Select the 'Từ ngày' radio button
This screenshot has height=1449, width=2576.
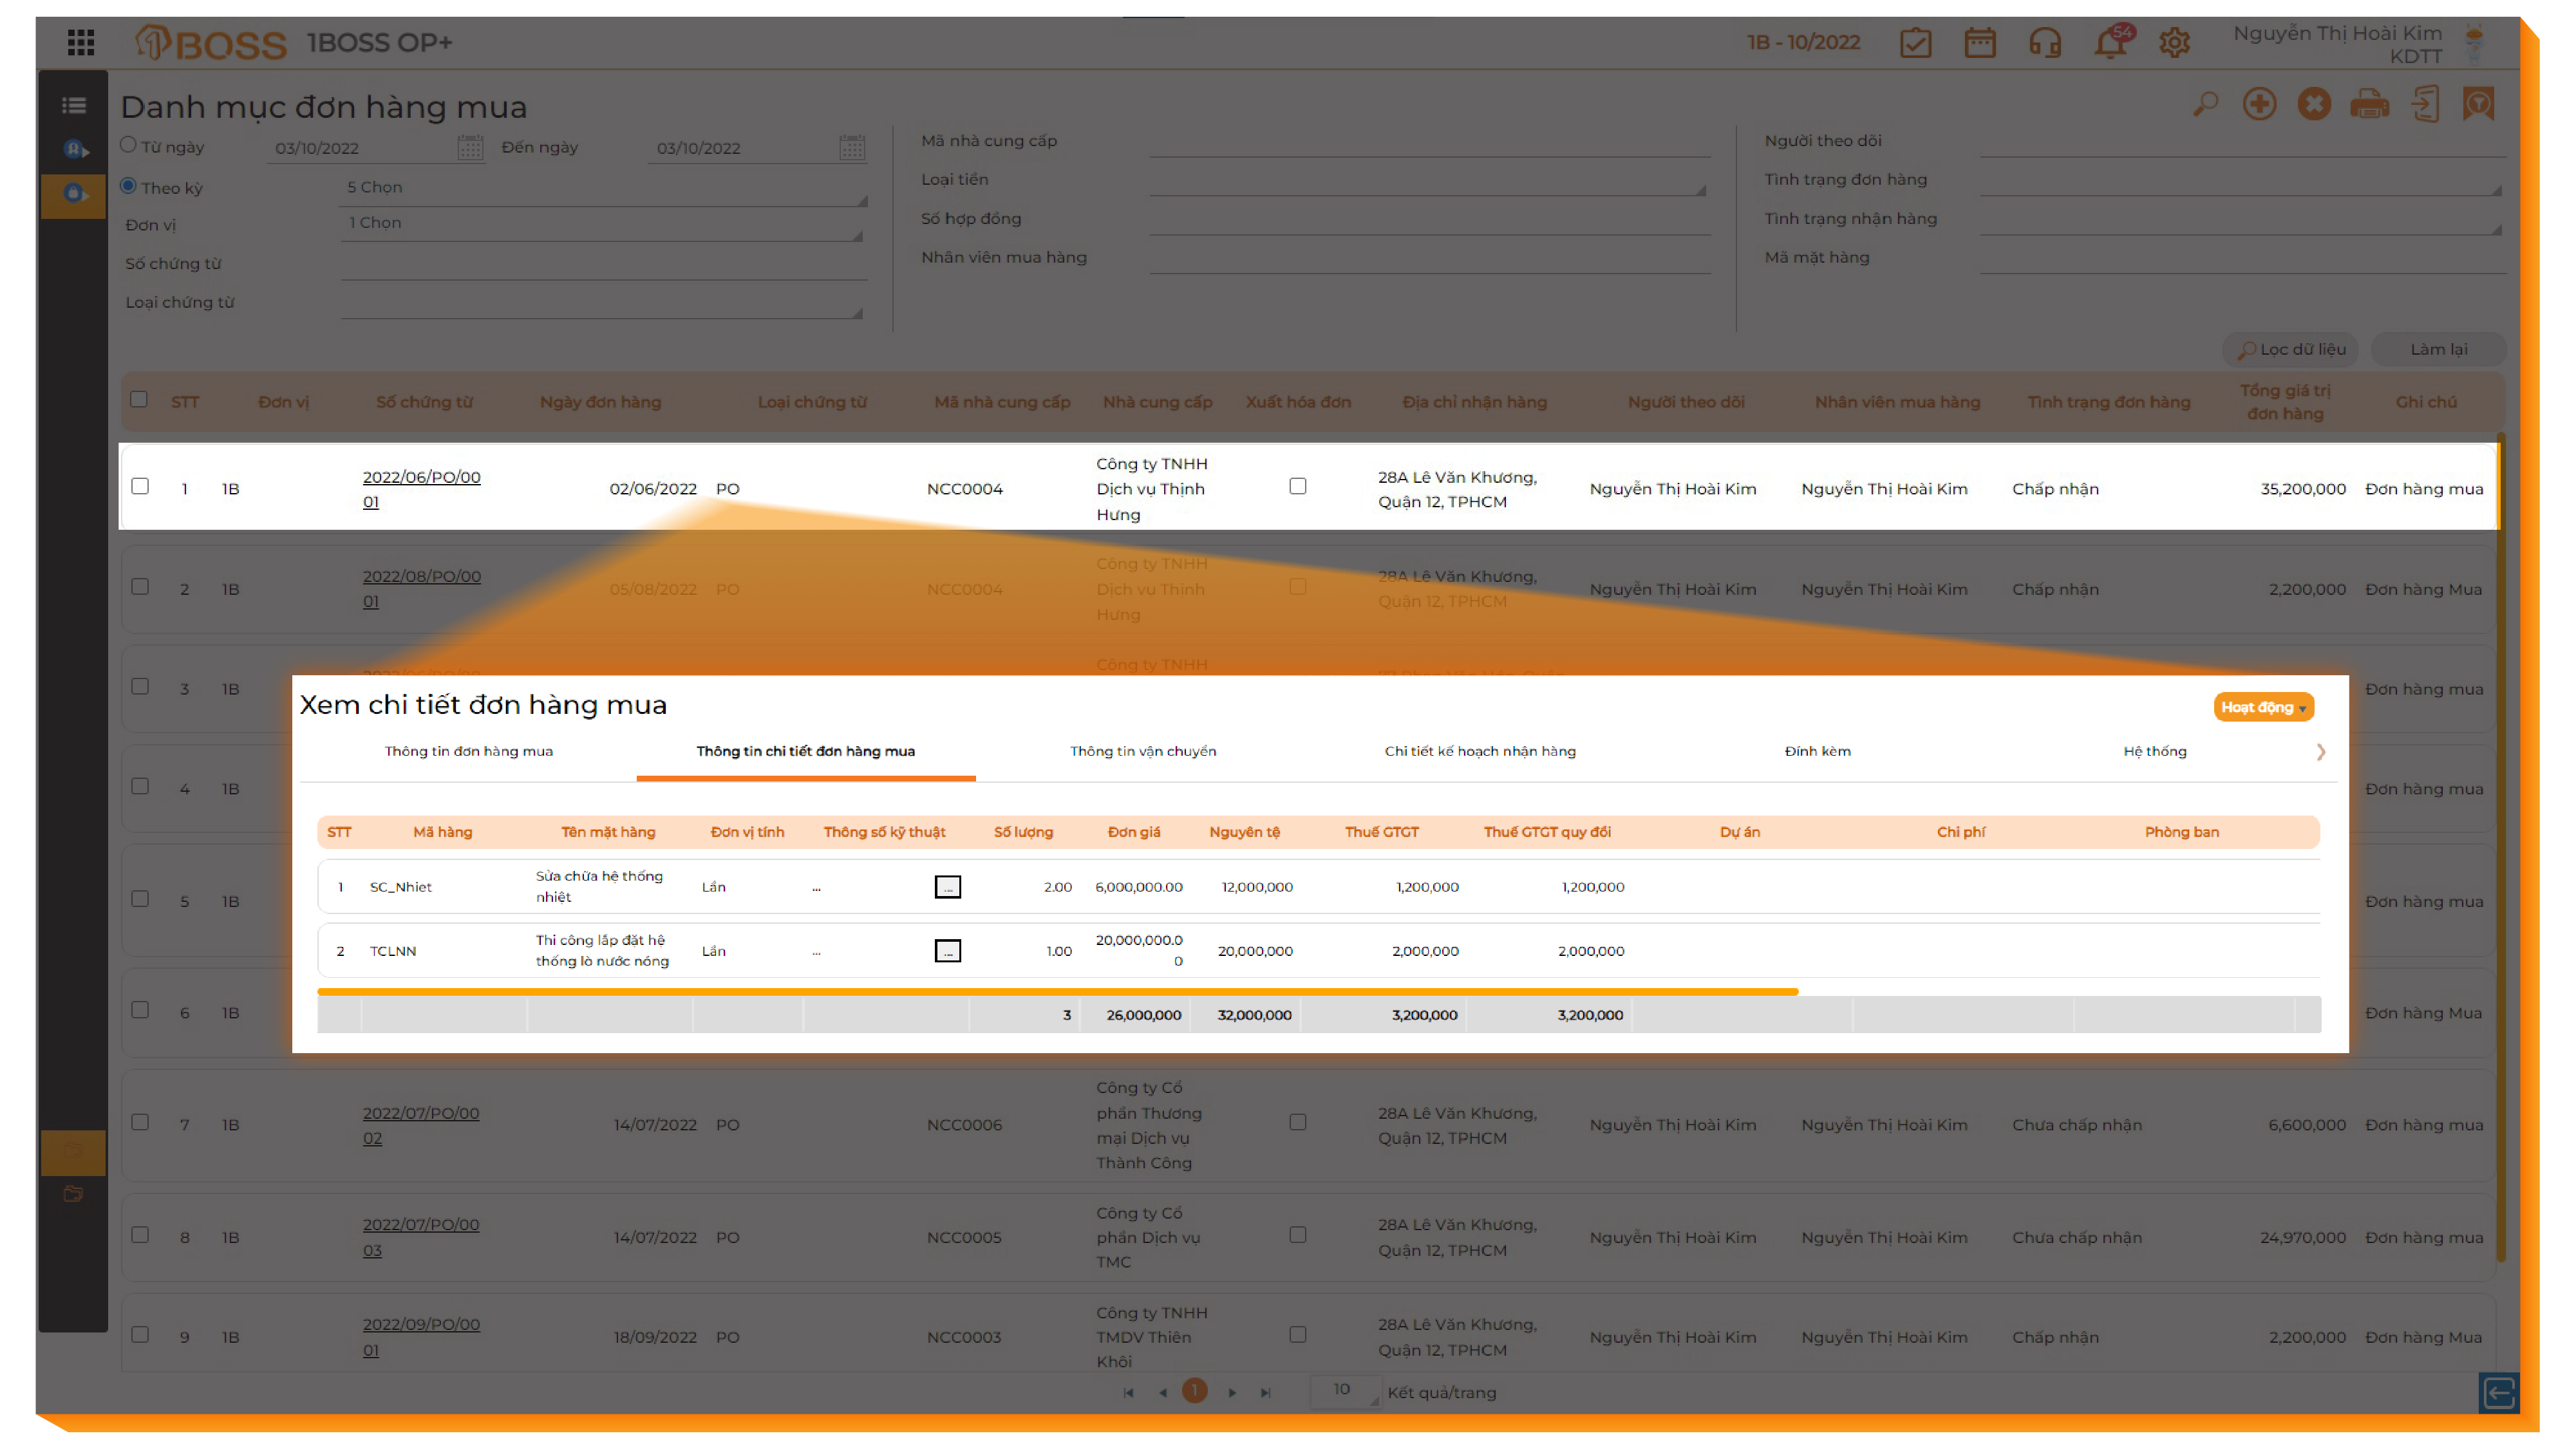click(x=128, y=145)
